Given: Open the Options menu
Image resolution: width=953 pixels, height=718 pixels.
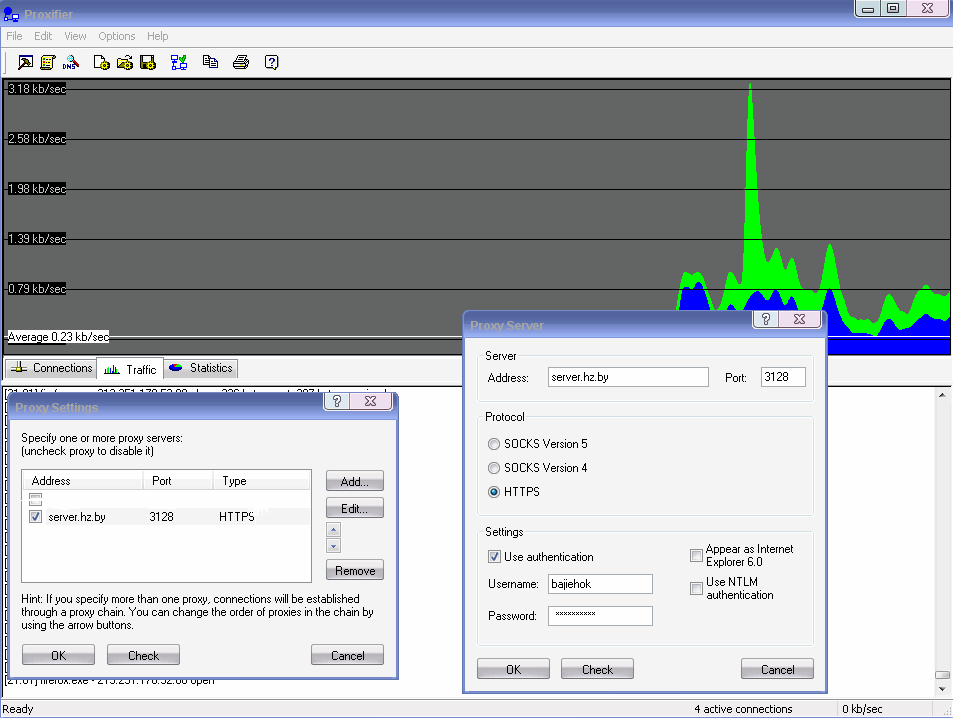Looking at the screenshot, I should [117, 36].
